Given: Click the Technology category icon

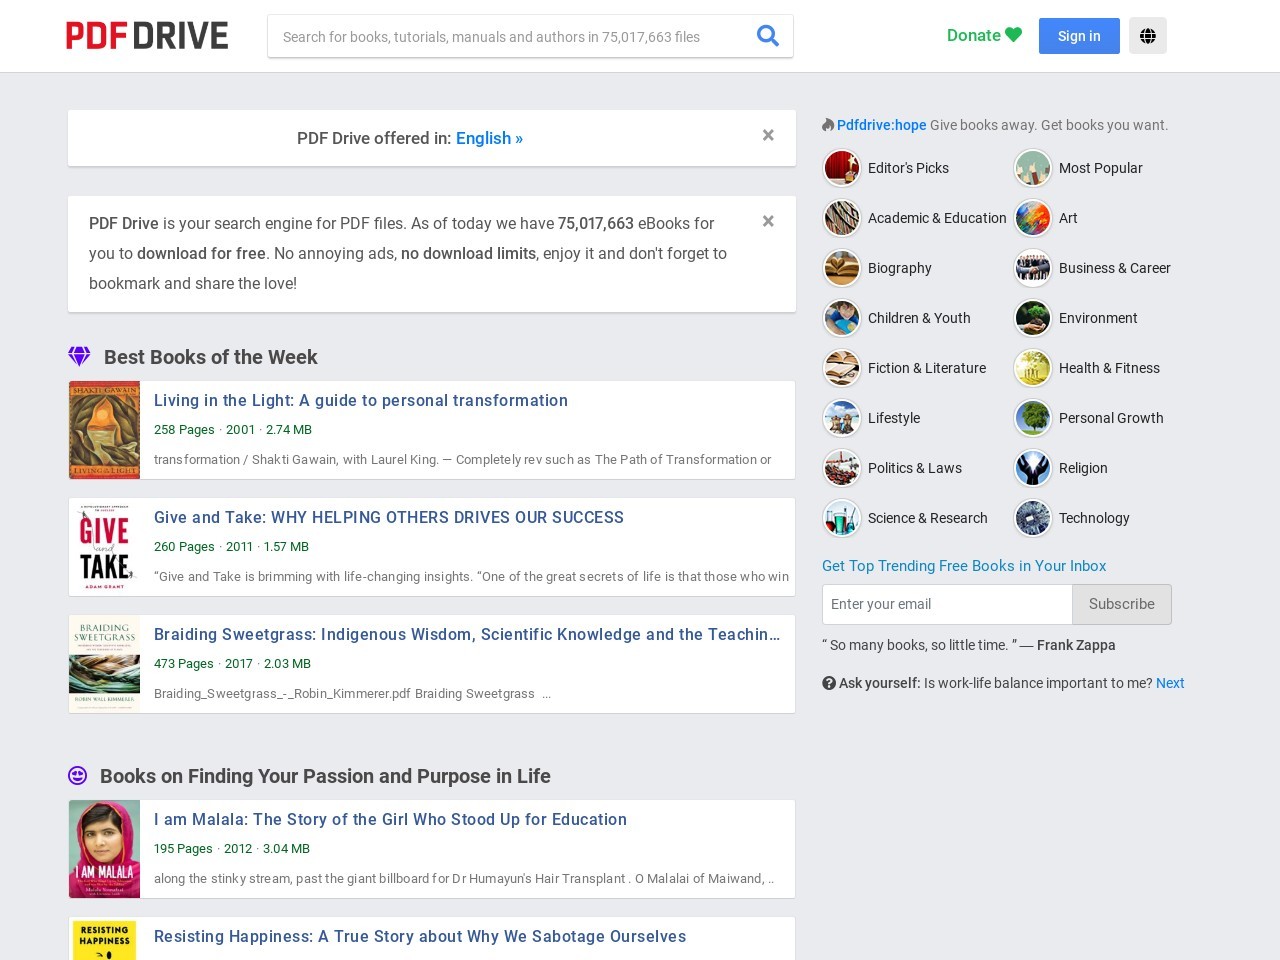Looking at the screenshot, I should (1033, 518).
